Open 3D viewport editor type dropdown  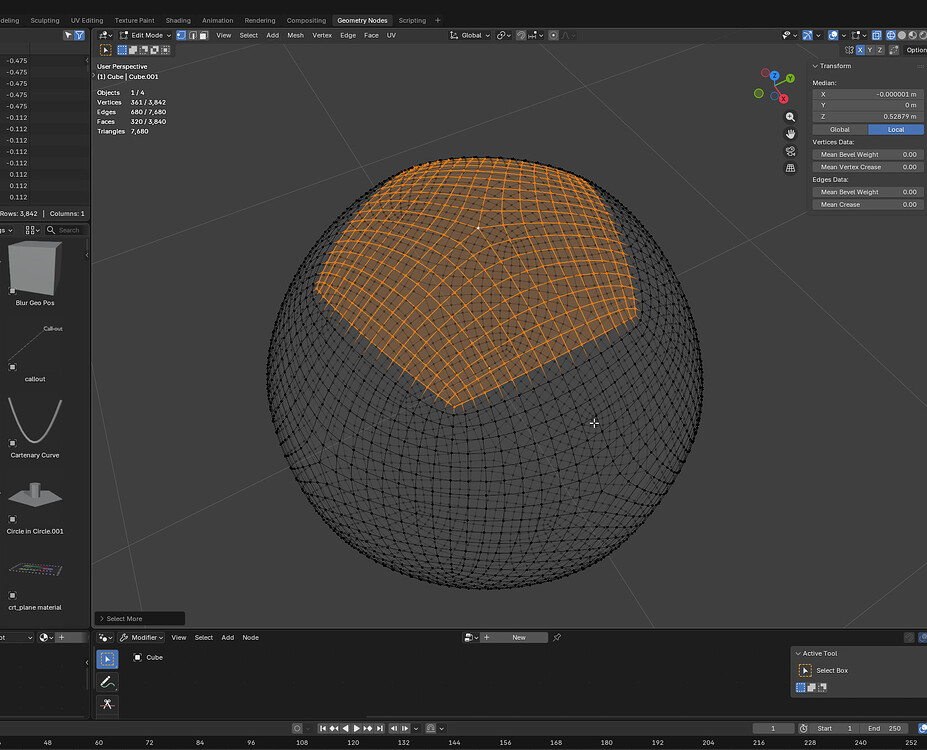[x=106, y=35]
